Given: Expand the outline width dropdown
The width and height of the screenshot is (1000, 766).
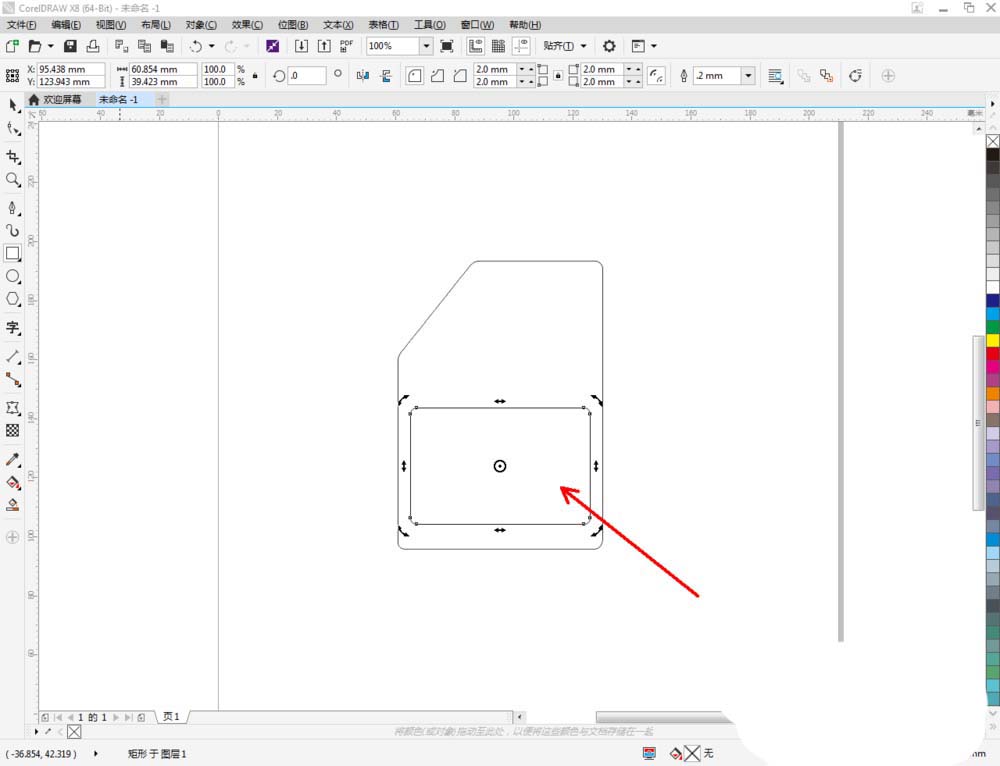Looking at the screenshot, I should pyautogui.click(x=748, y=76).
